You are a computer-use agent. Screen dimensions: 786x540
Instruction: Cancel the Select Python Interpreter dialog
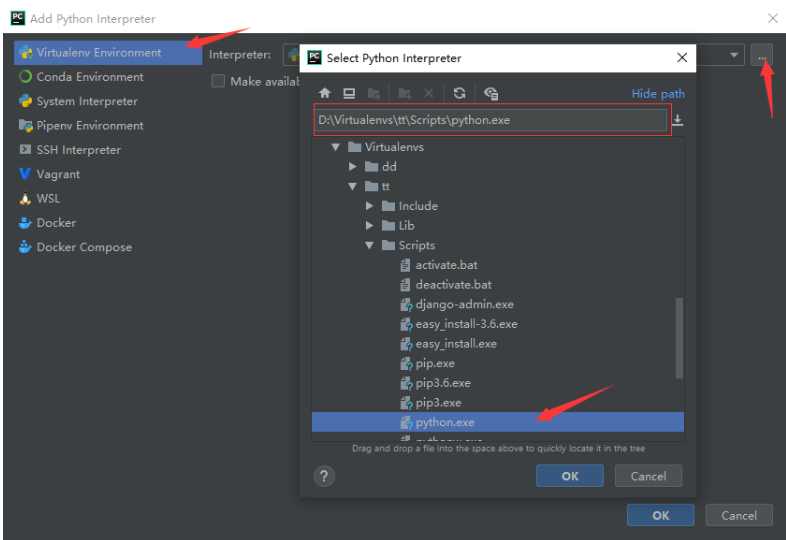(x=648, y=476)
